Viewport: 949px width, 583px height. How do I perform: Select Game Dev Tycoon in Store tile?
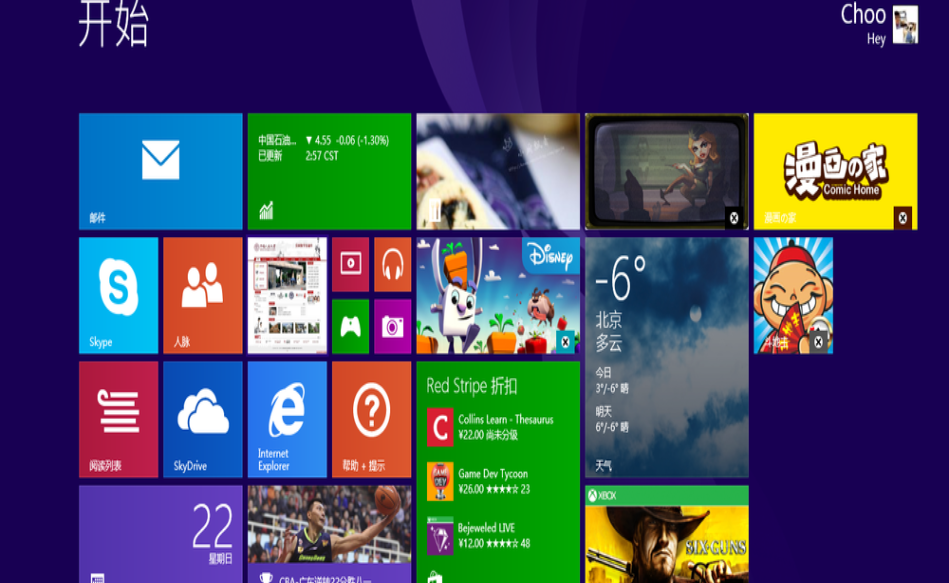click(x=478, y=481)
